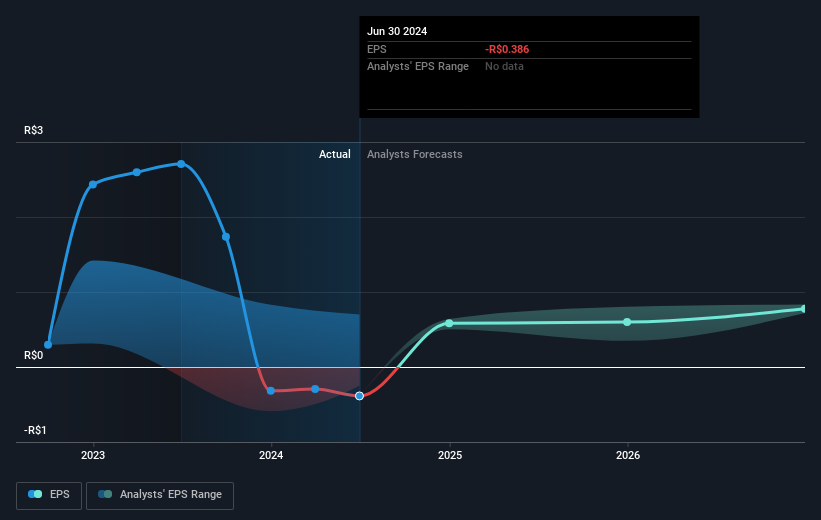The height and width of the screenshot is (520, 821).
Task: Toggle the Analysts' EPS Range legend
Action: pyautogui.click(x=160, y=495)
